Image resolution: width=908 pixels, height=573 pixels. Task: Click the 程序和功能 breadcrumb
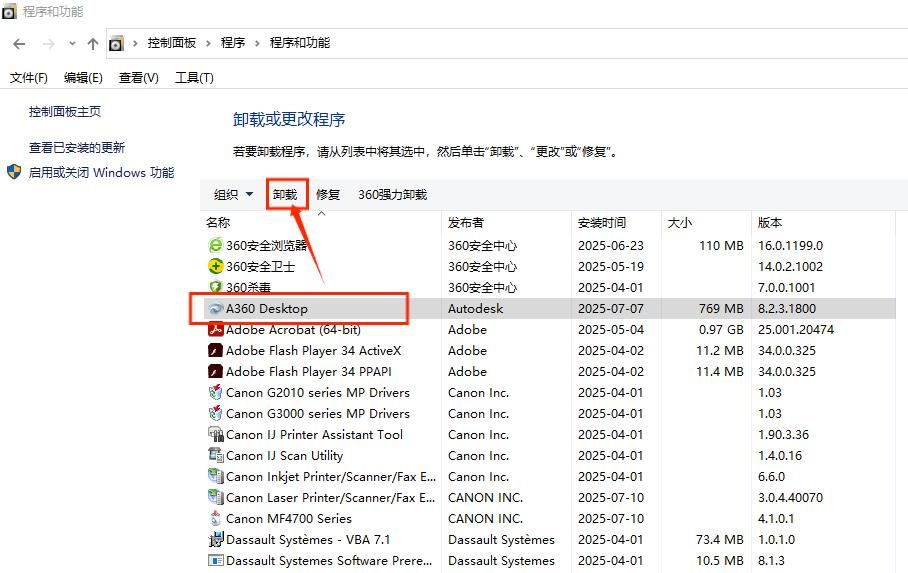(299, 43)
